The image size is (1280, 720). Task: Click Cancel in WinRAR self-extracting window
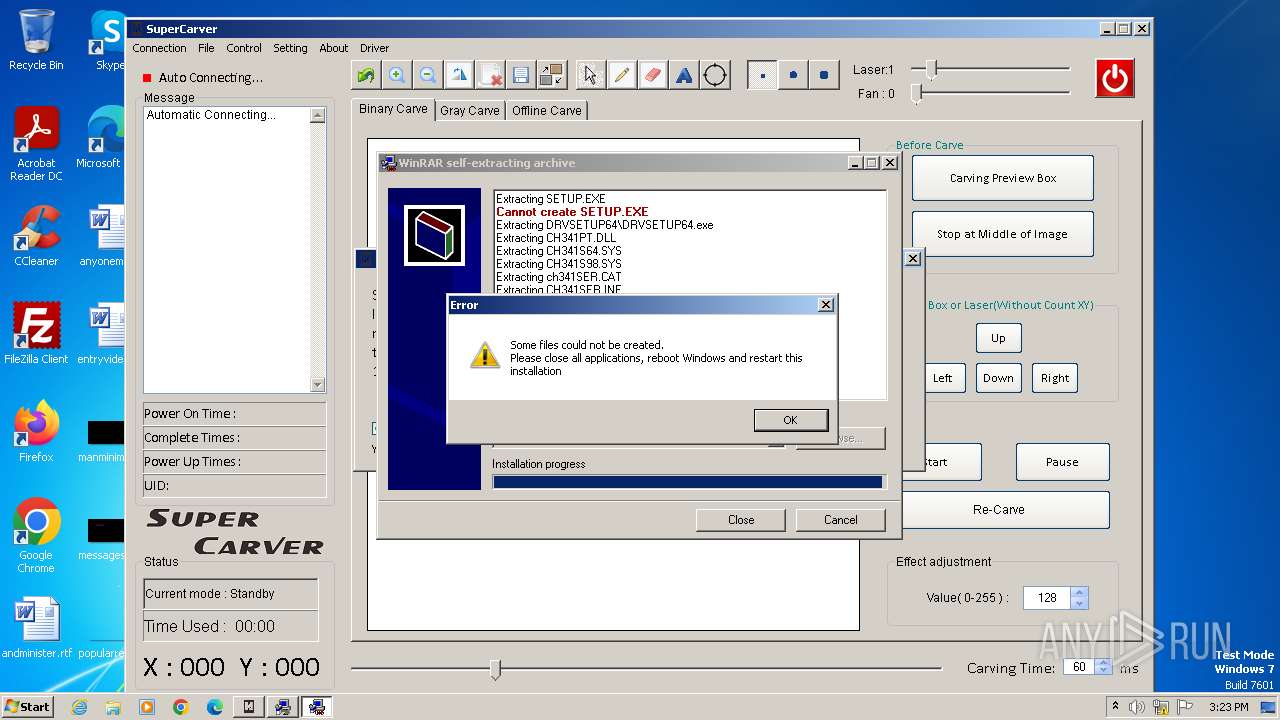tap(841, 519)
